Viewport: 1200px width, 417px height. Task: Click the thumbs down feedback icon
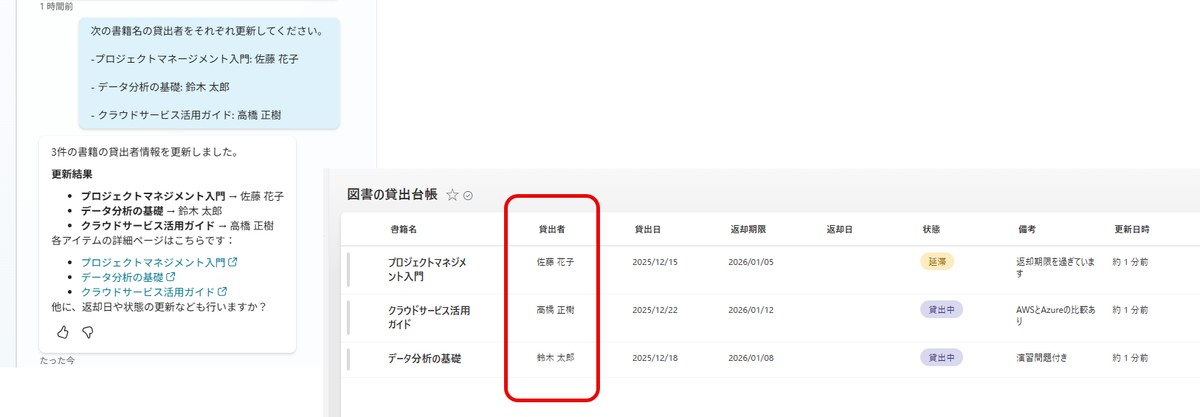click(x=87, y=332)
